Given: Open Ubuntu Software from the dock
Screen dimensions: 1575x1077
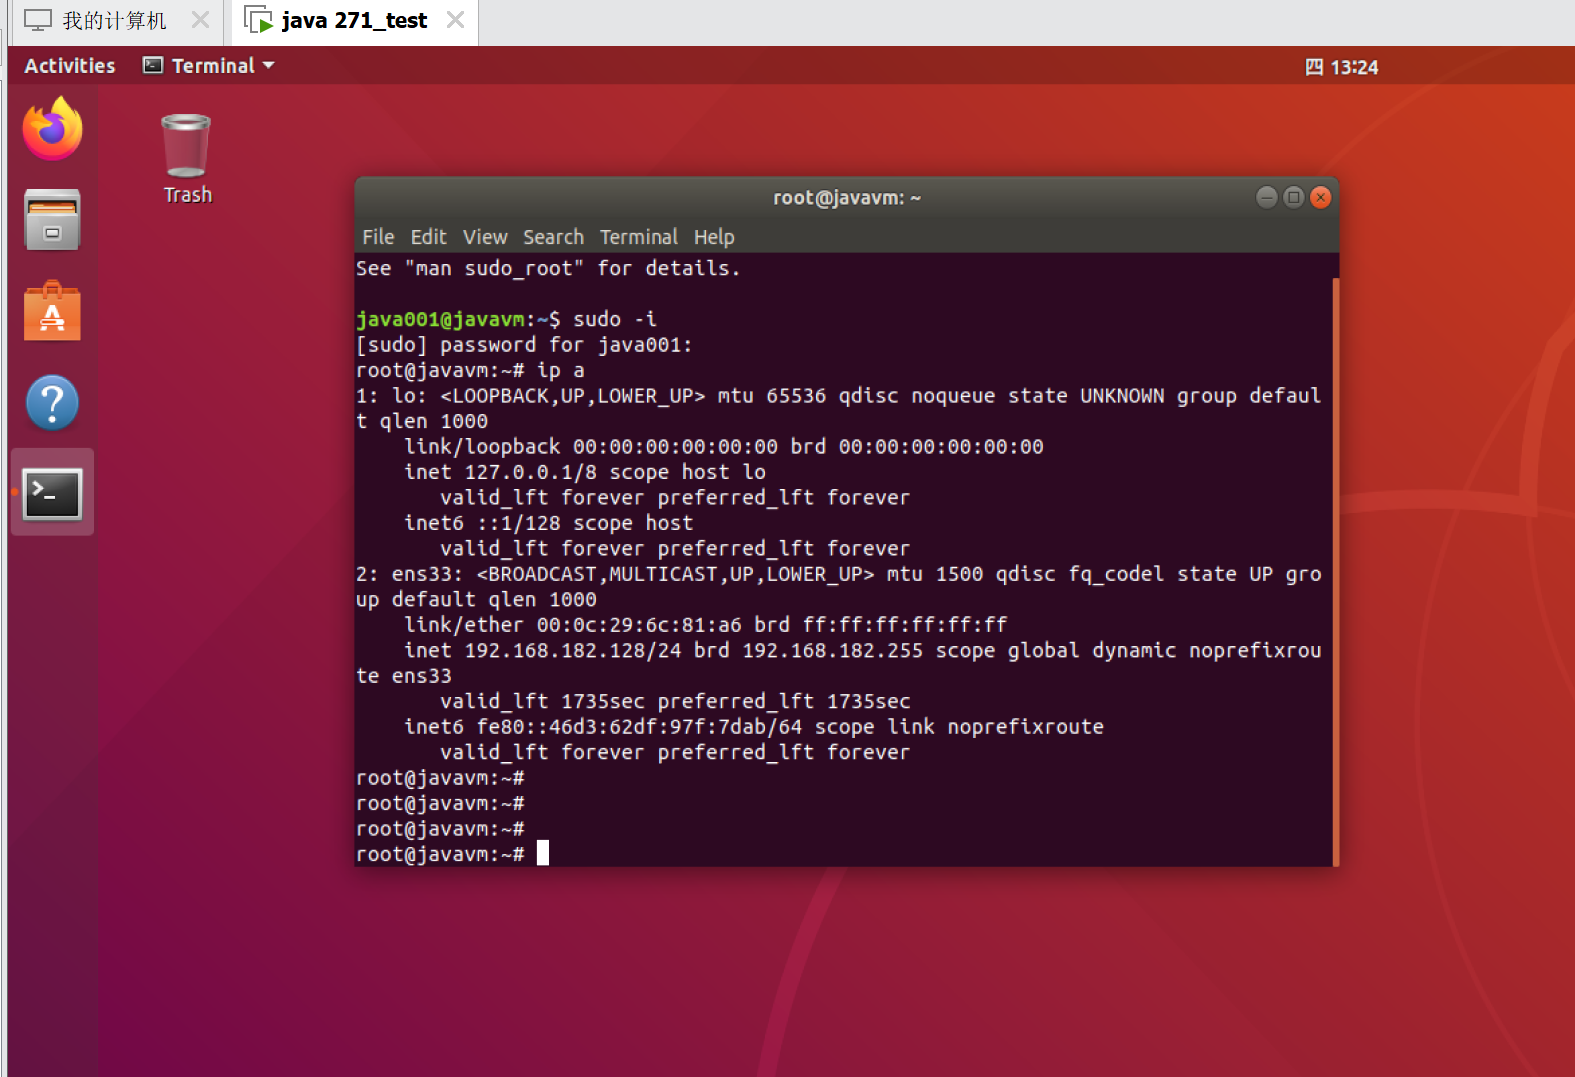Looking at the screenshot, I should pyautogui.click(x=52, y=311).
